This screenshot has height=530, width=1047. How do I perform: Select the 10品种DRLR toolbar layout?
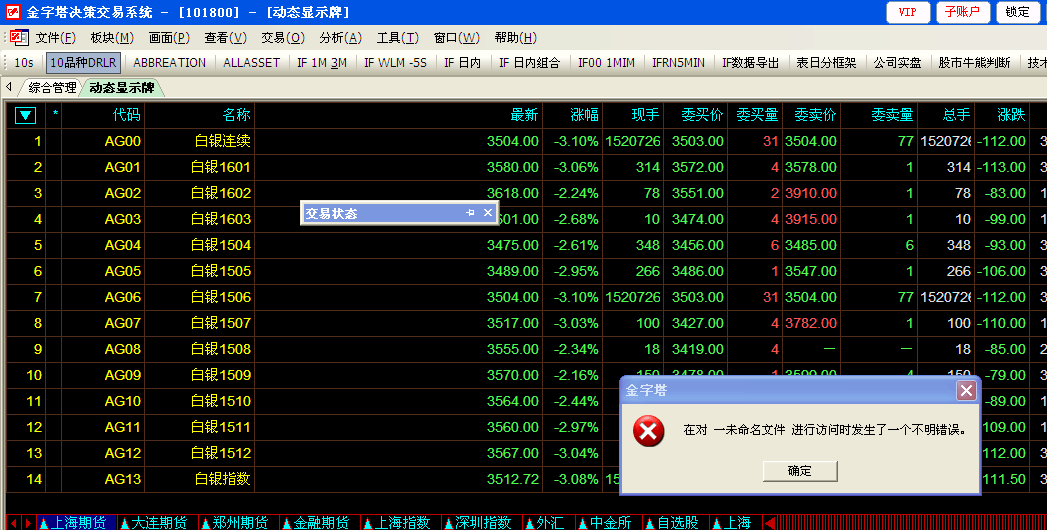tap(84, 62)
